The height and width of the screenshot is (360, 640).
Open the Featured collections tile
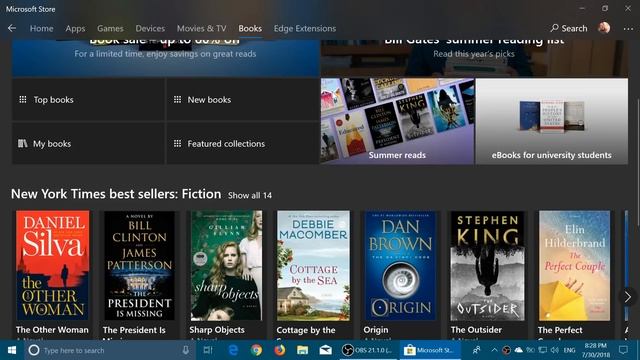[x=242, y=144]
